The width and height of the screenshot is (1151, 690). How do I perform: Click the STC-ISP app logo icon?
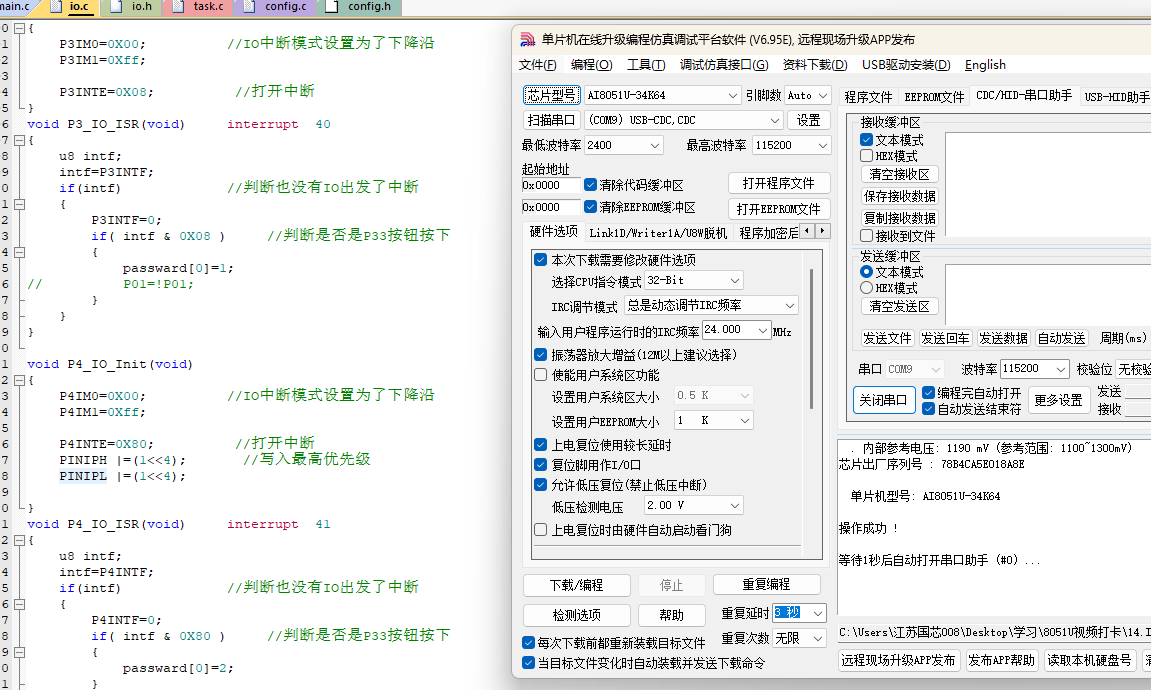tap(527, 40)
